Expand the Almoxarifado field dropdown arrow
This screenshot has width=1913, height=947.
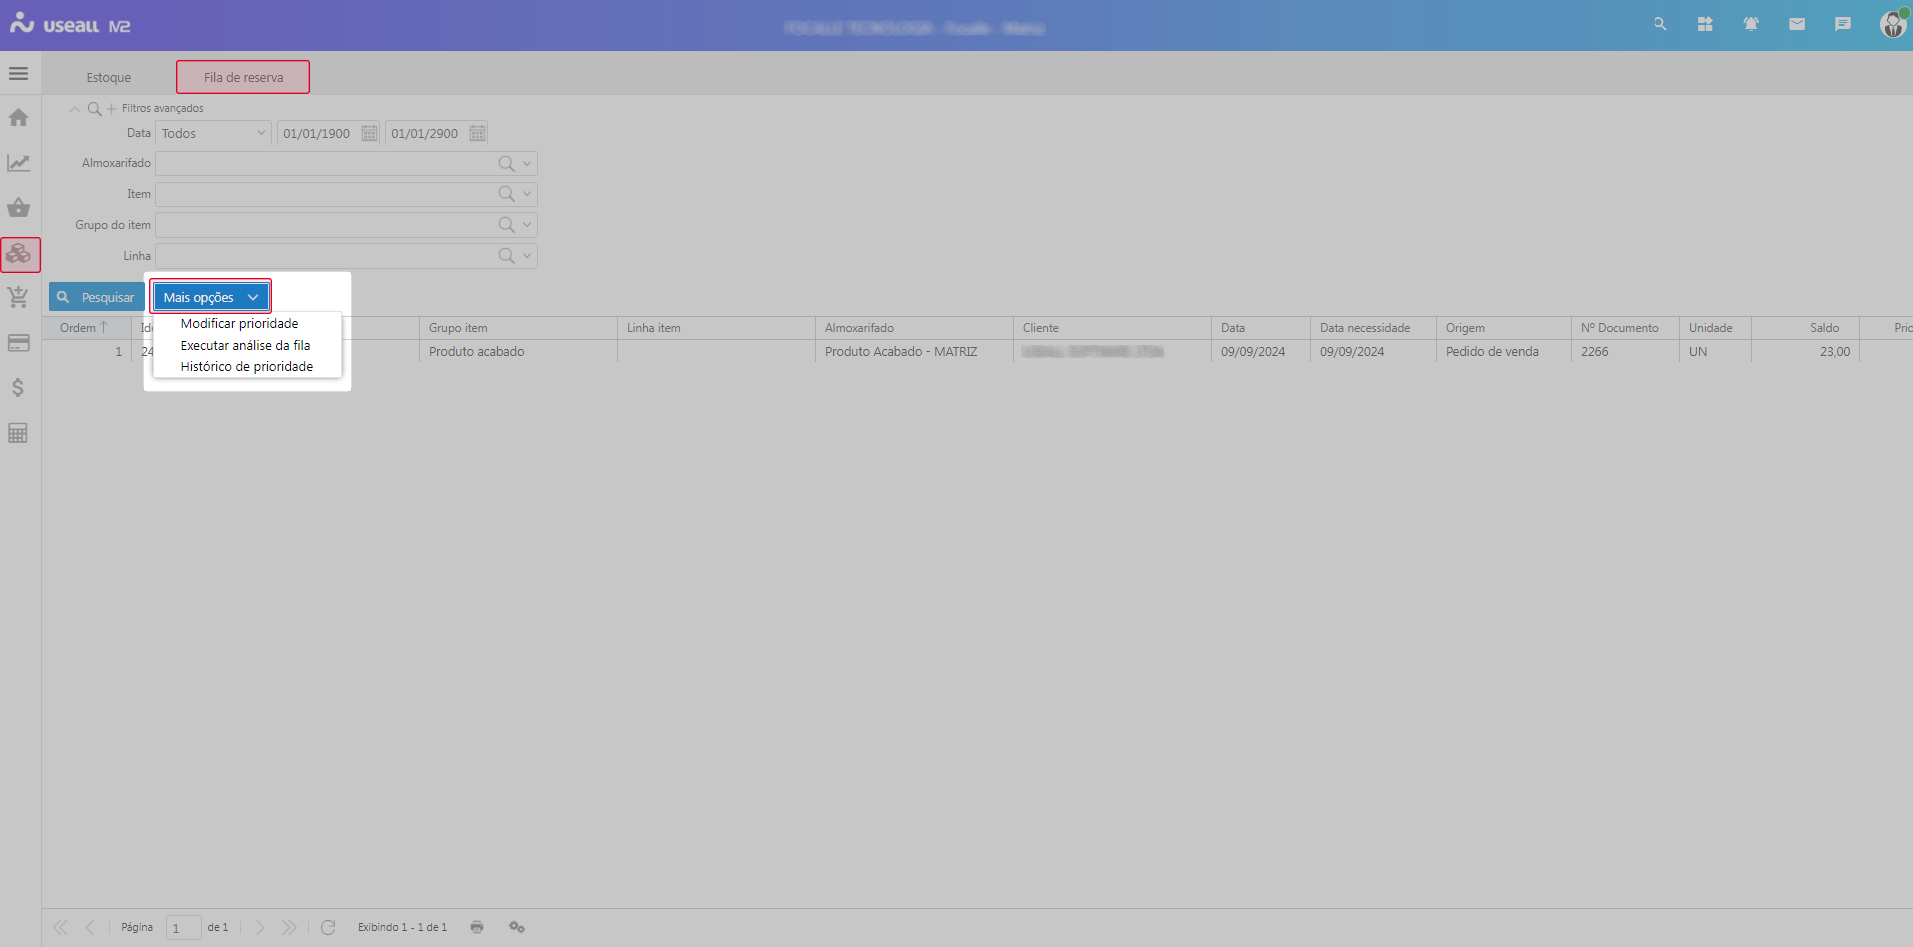(x=527, y=164)
